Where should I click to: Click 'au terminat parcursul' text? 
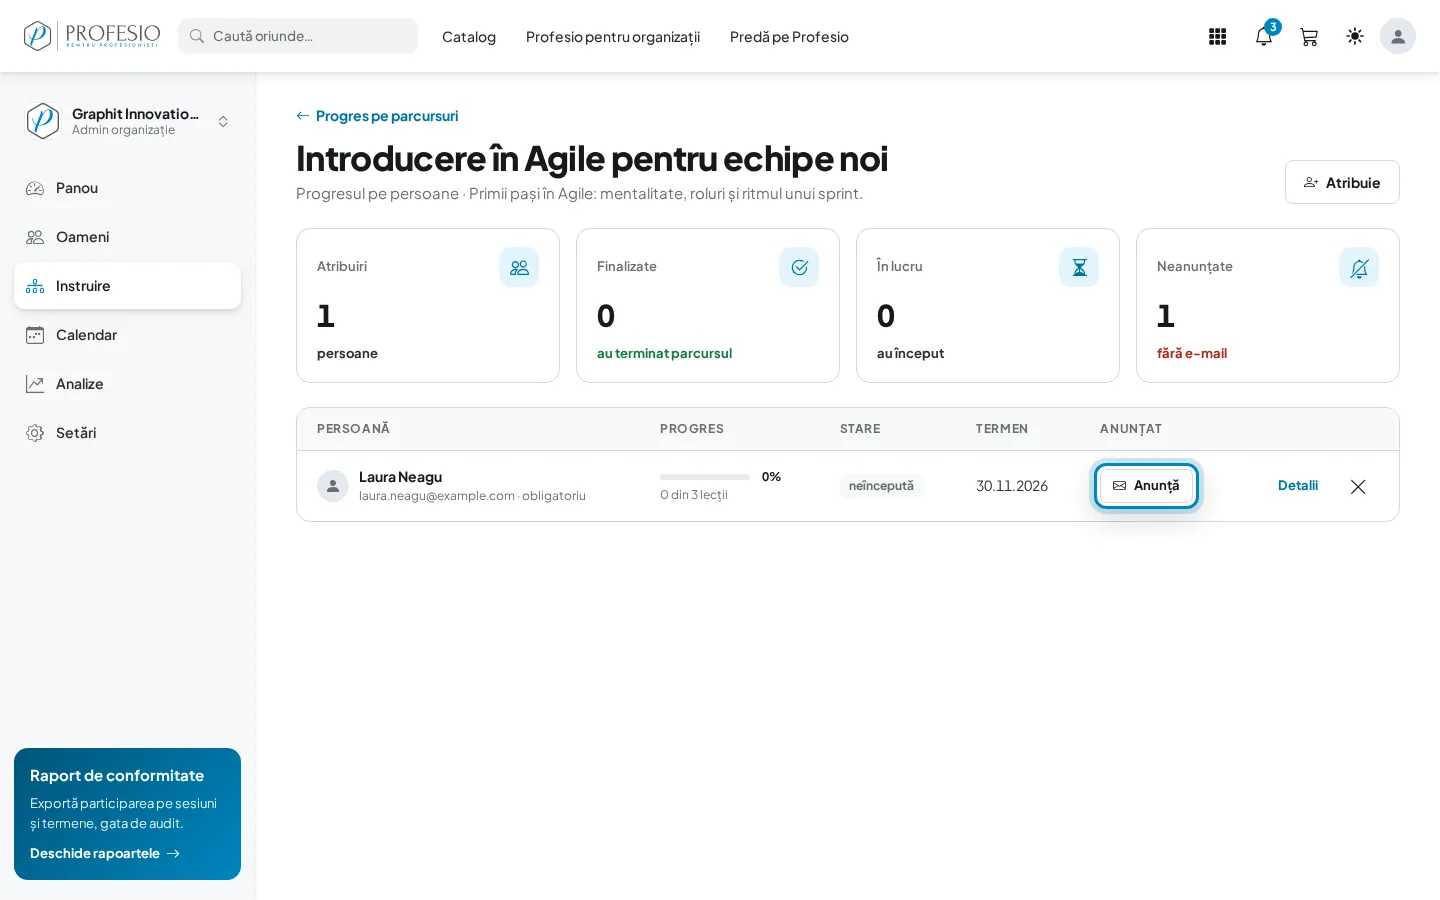(x=664, y=353)
